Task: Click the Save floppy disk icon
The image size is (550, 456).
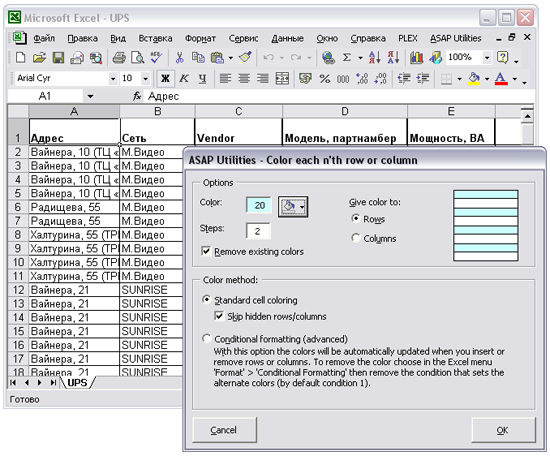Action: [x=58, y=58]
